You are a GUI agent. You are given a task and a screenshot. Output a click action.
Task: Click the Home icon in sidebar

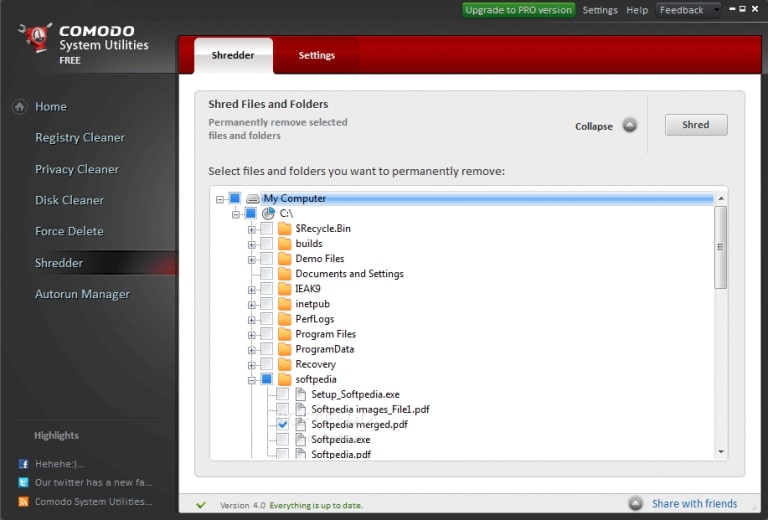click(20, 107)
